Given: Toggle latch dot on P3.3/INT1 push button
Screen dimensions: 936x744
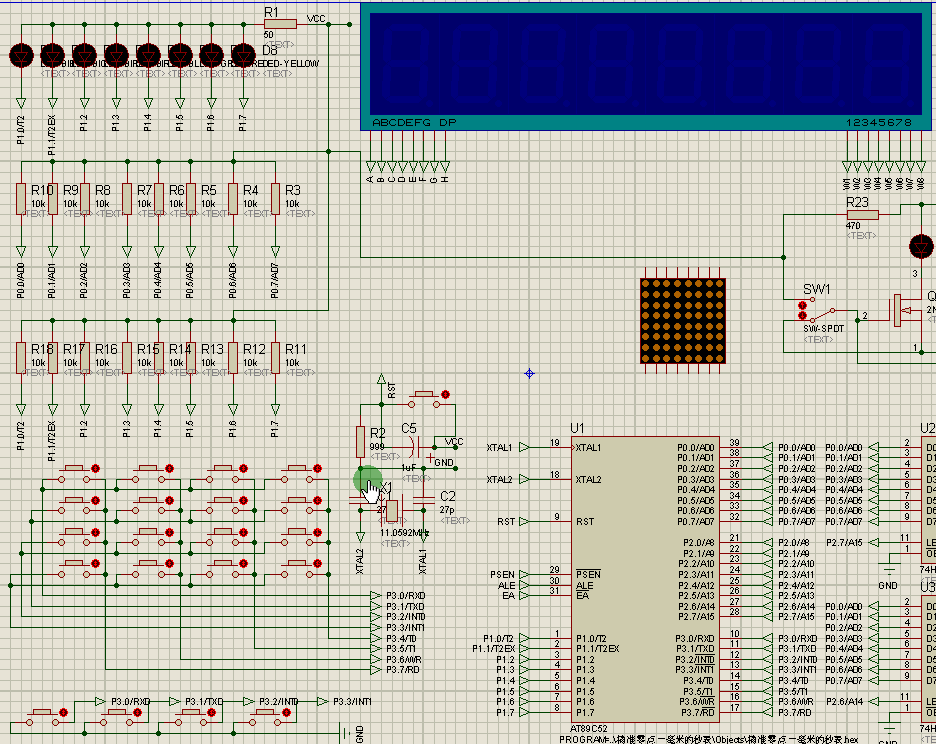Looking at the screenshot, I should (x=286, y=712).
